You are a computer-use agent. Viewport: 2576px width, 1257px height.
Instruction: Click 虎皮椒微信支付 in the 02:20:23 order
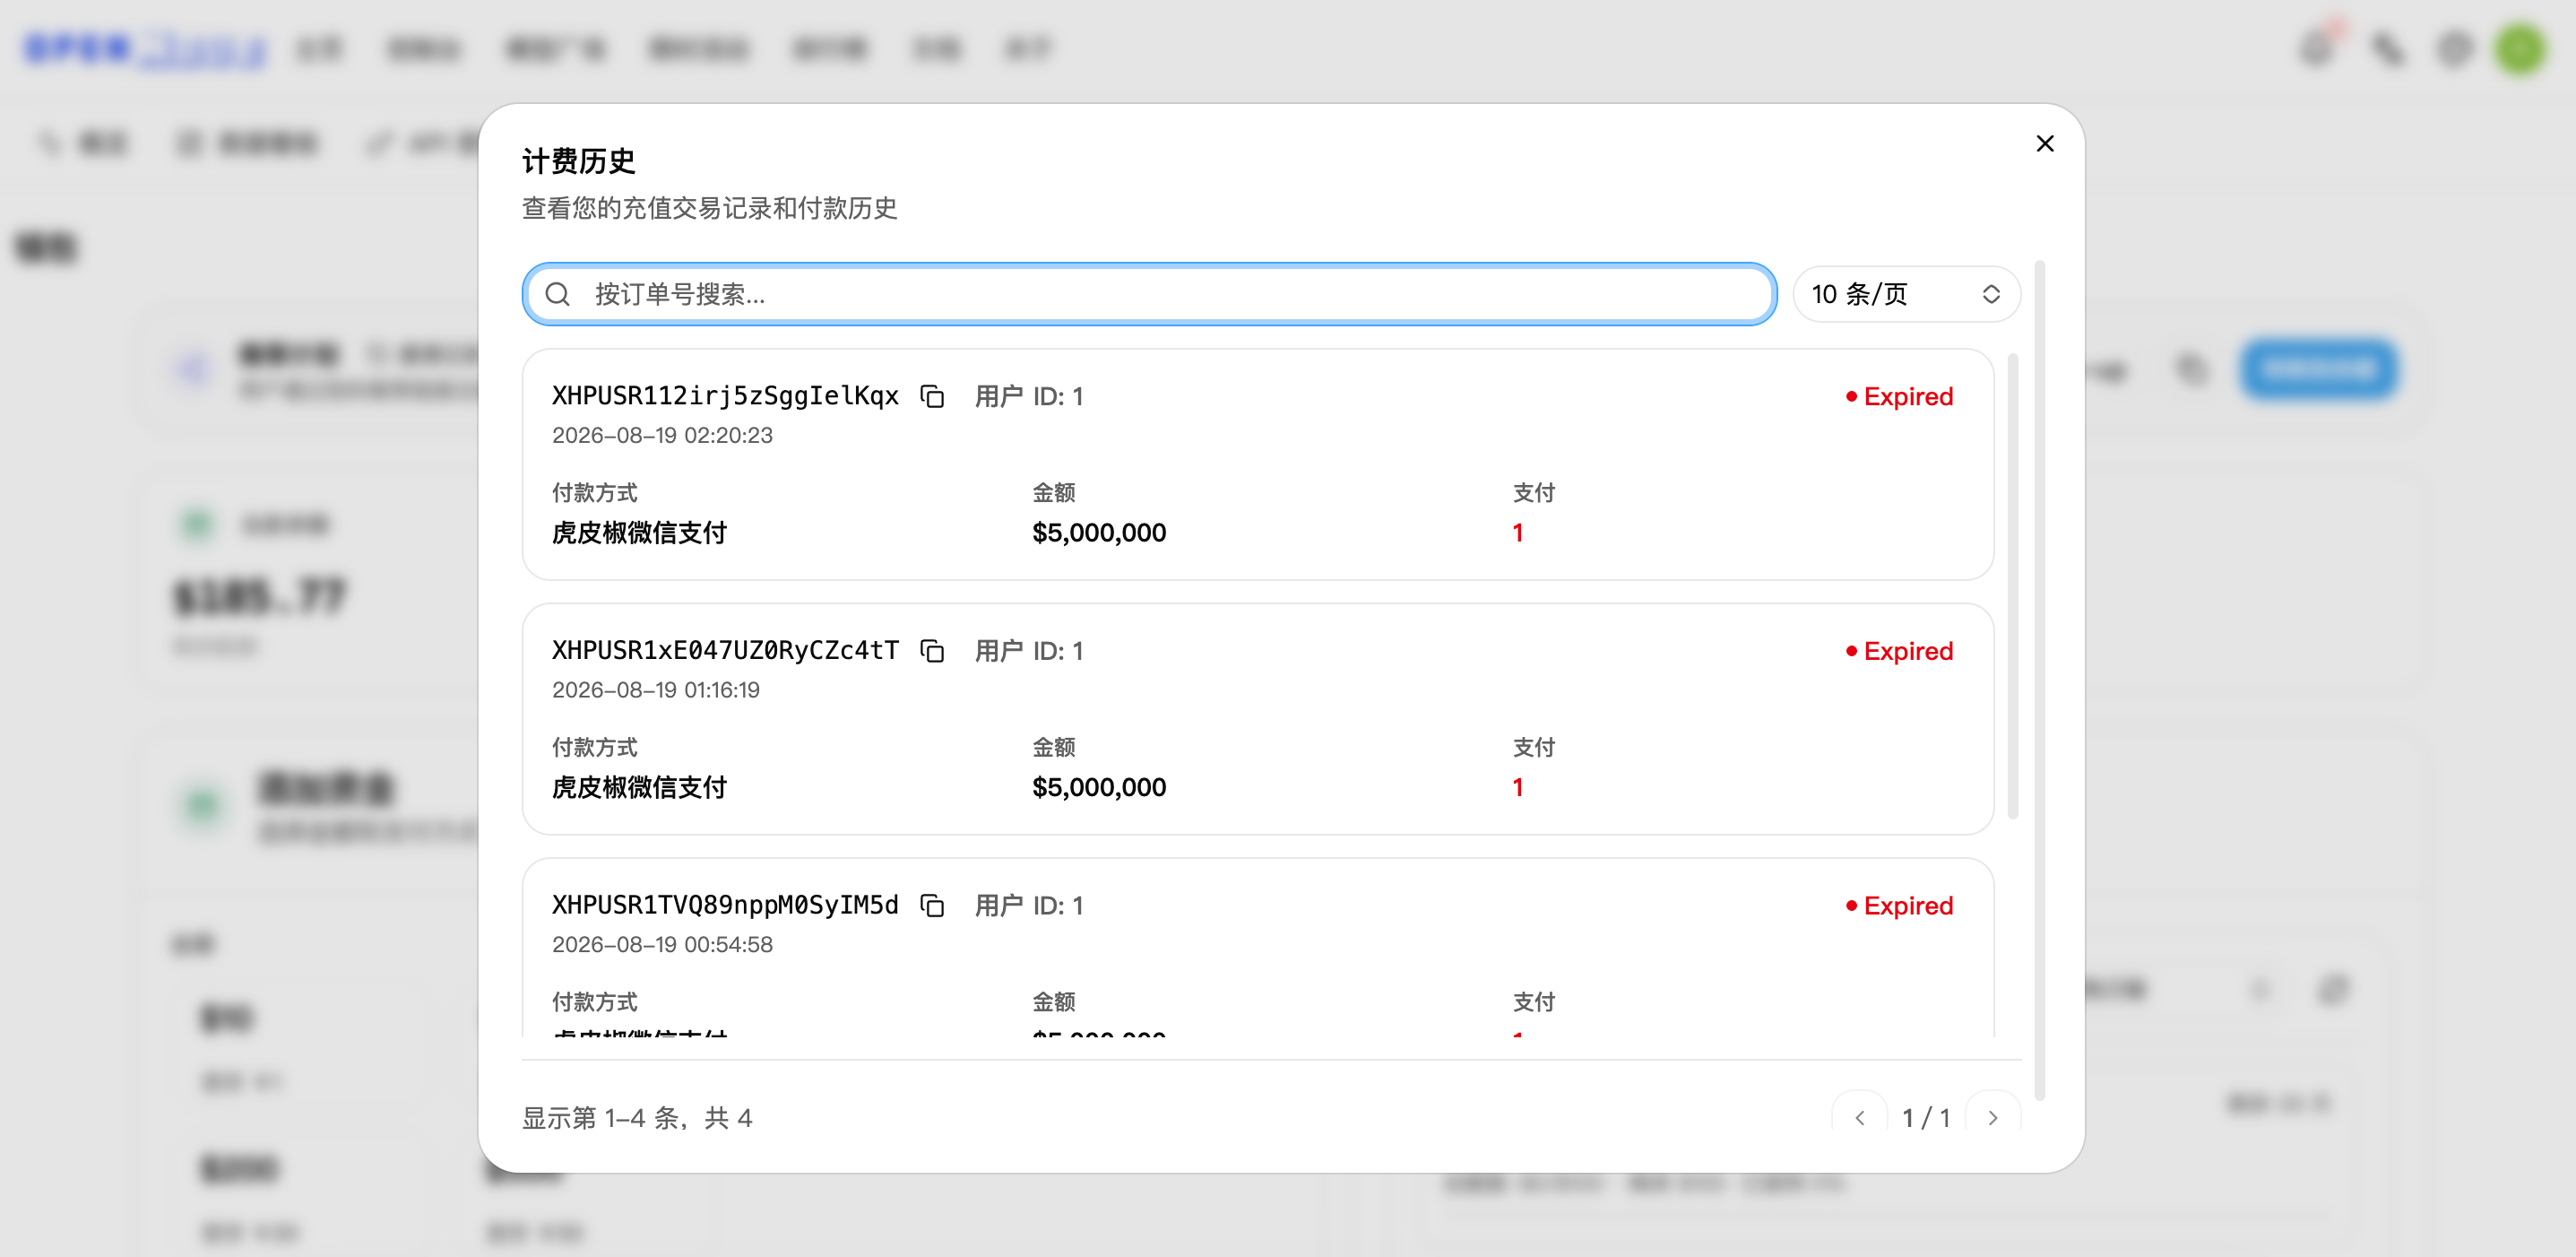pyautogui.click(x=639, y=533)
